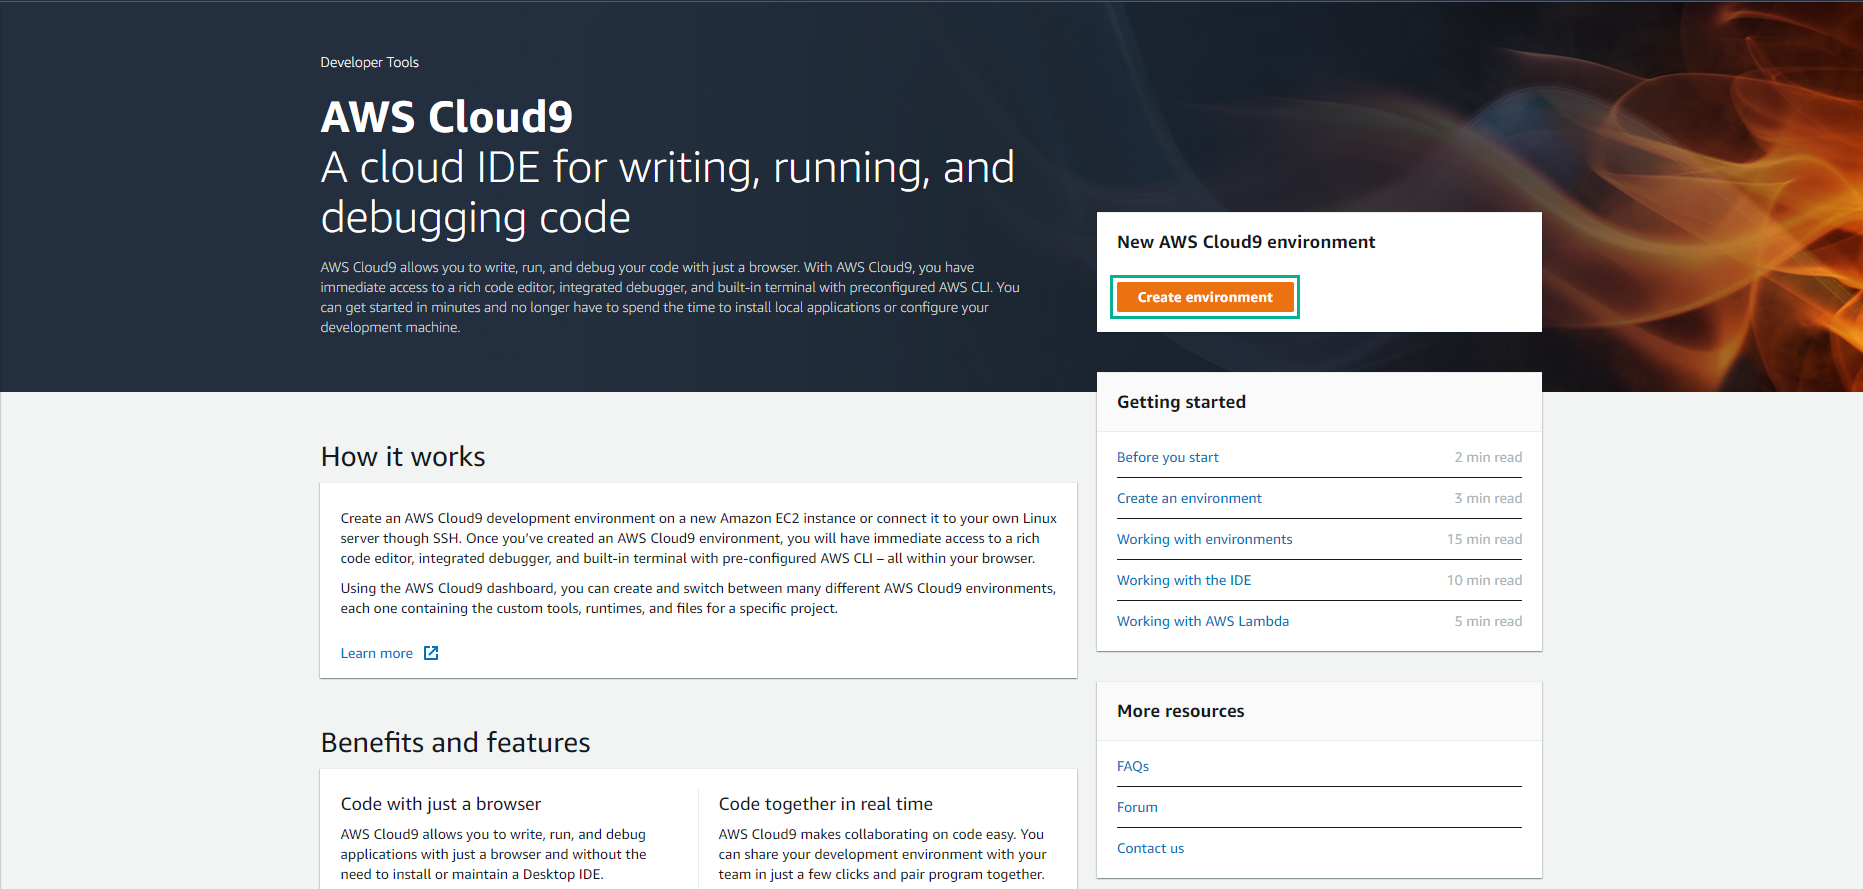Click the 2 min read label
1863x889 pixels.
(1488, 457)
